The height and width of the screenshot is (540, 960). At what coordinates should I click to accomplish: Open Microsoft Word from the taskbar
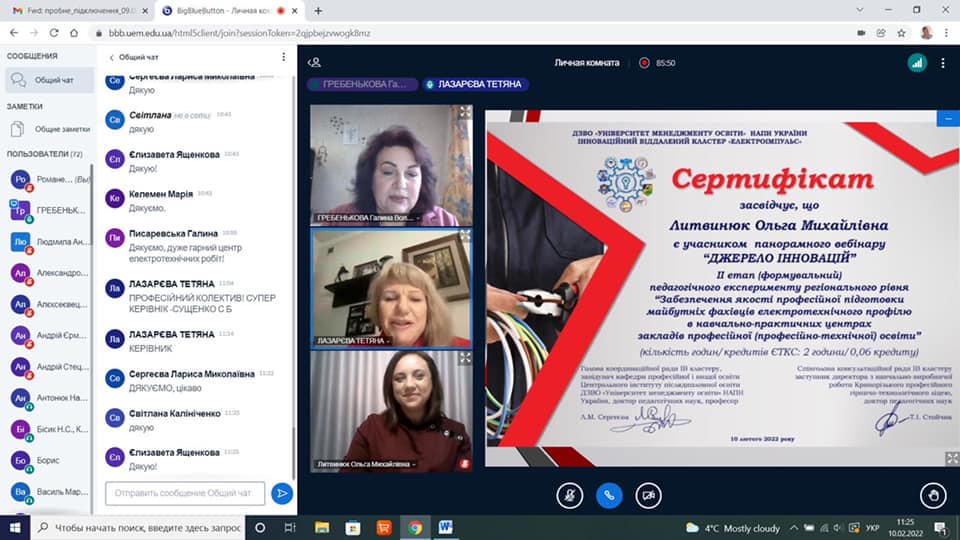445,527
